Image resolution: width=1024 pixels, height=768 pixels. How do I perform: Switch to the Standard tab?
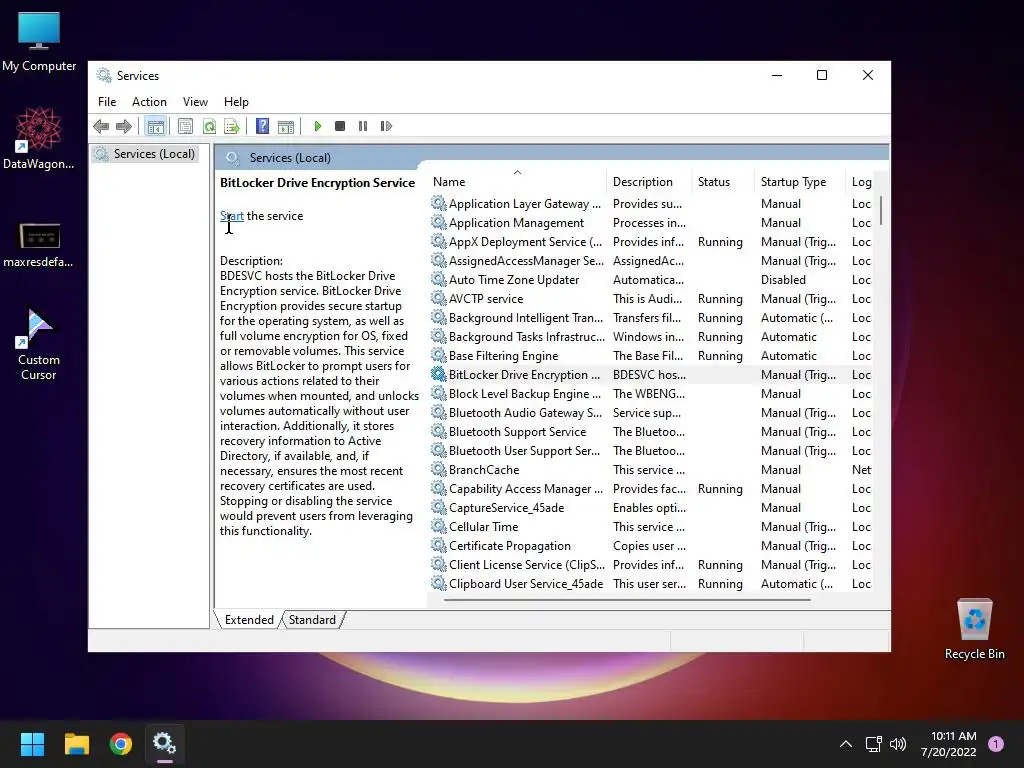click(x=312, y=620)
